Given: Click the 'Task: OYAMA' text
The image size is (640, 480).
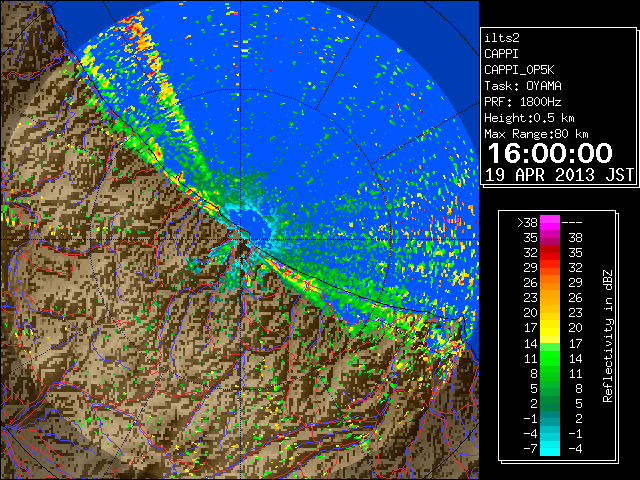Looking at the screenshot, I should pyautogui.click(x=522, y=86).
